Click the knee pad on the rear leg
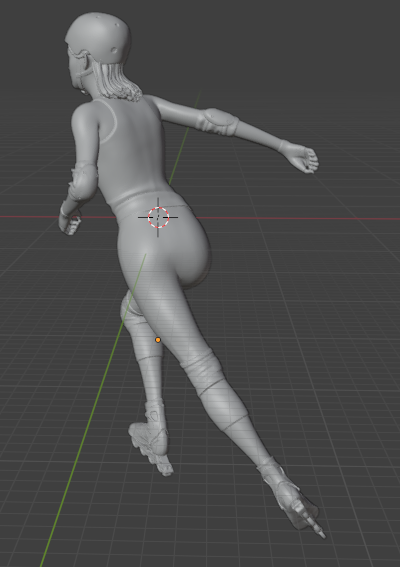 tap(130, 309)
